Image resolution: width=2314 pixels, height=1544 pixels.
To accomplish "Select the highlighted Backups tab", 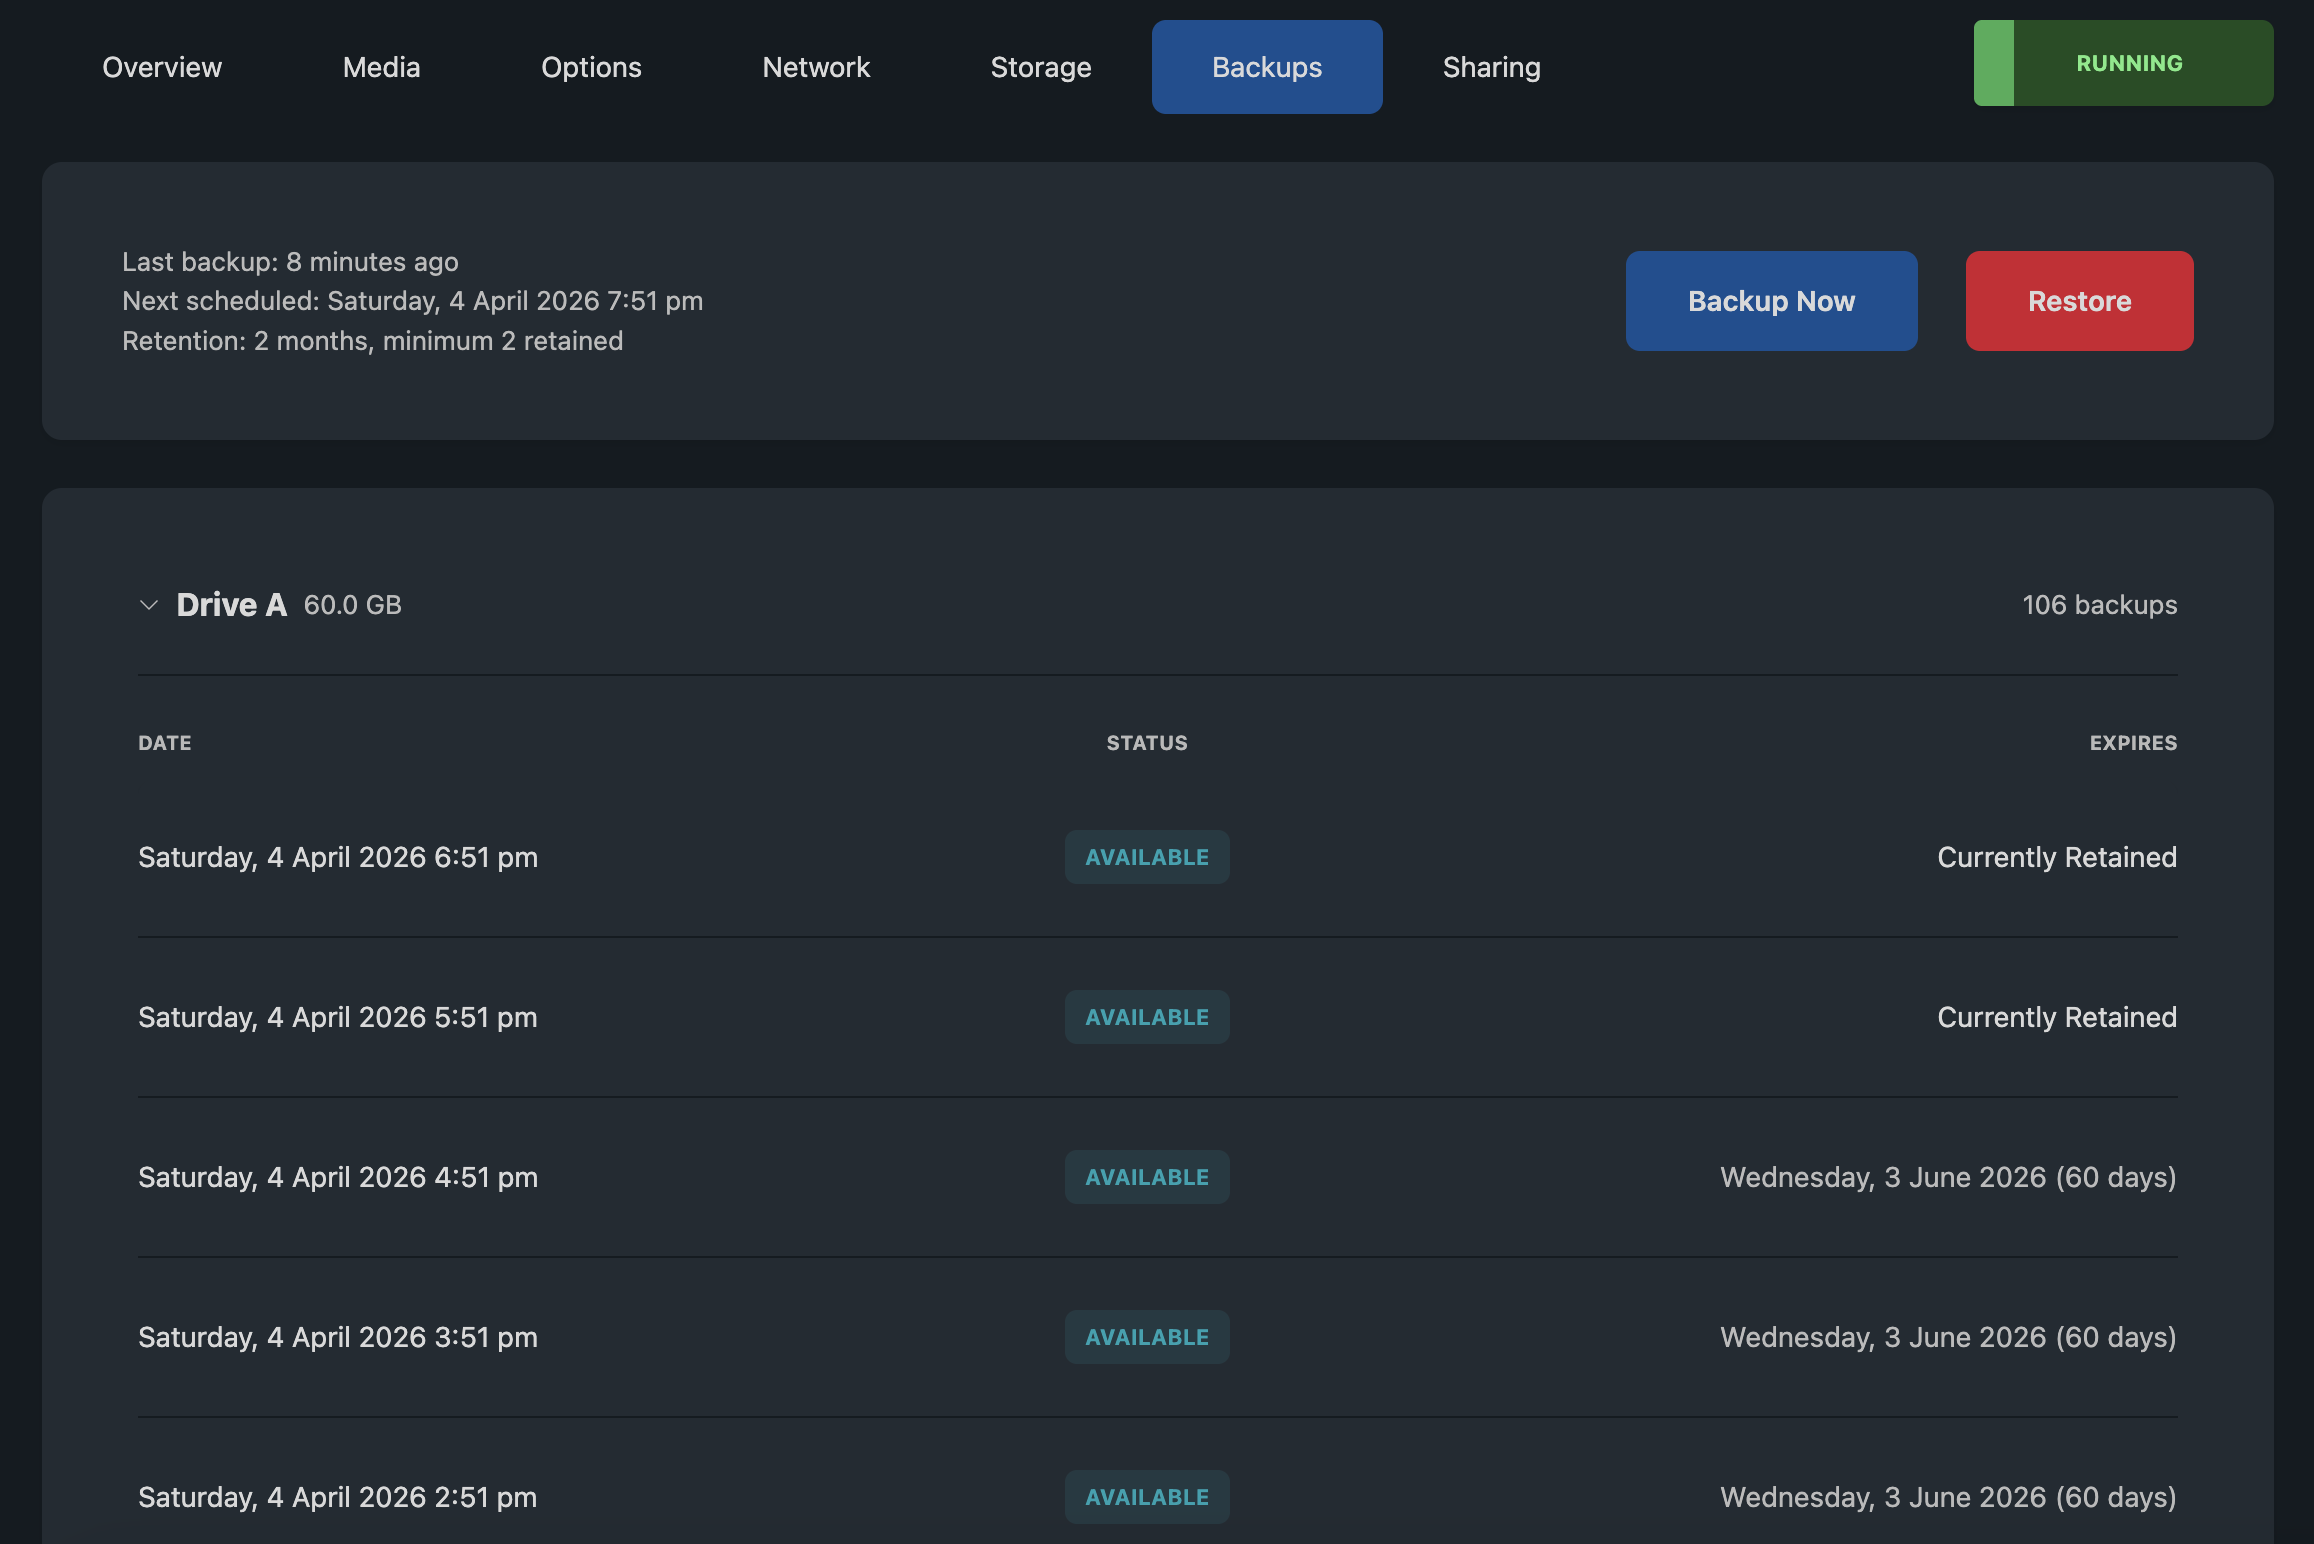I will coord(1266,66).
